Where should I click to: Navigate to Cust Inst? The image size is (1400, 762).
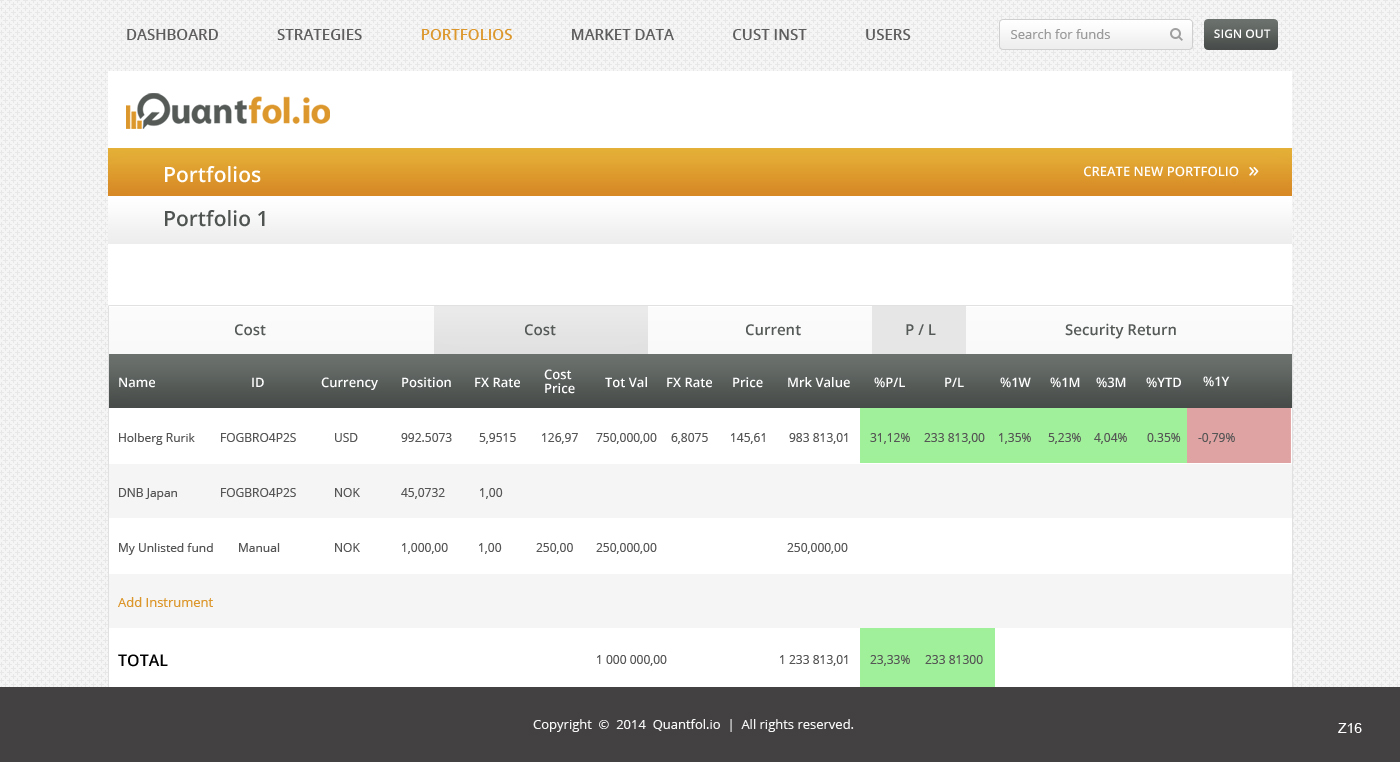769,35
